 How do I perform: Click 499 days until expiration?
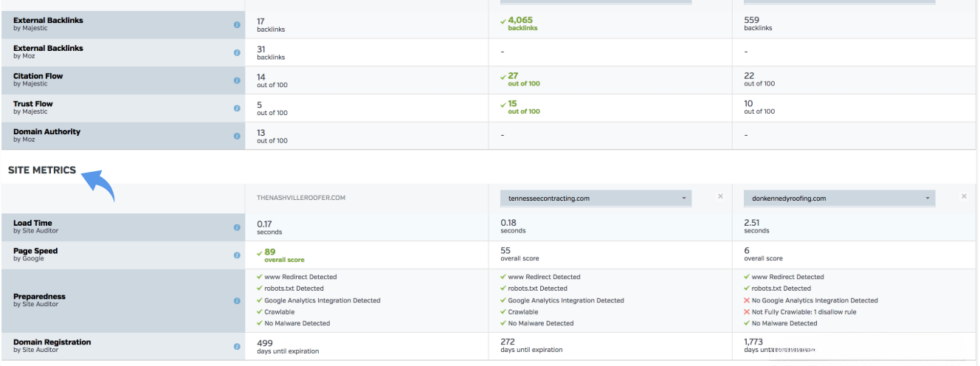pos(288,347)
